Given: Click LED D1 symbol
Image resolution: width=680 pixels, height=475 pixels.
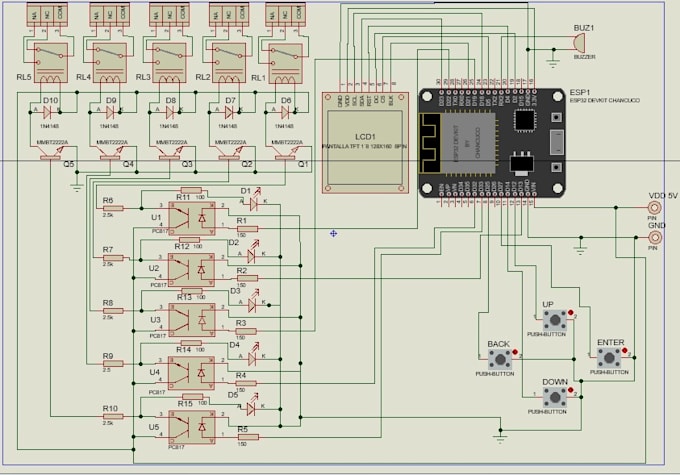Looking at the screenshot, I should coord(254,200).
